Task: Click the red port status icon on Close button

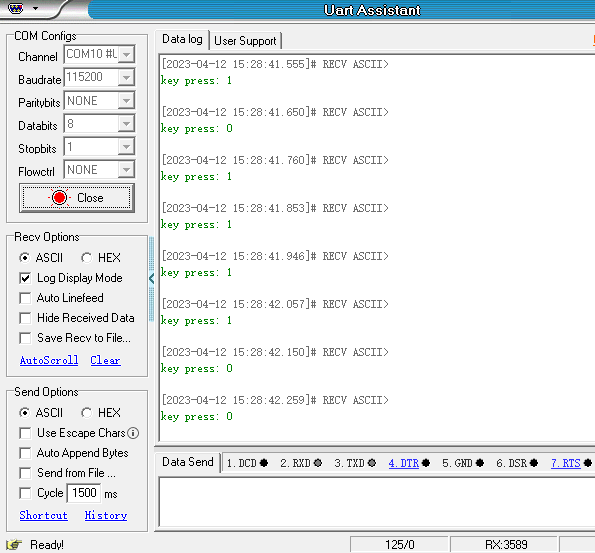Action: point(59,197)
